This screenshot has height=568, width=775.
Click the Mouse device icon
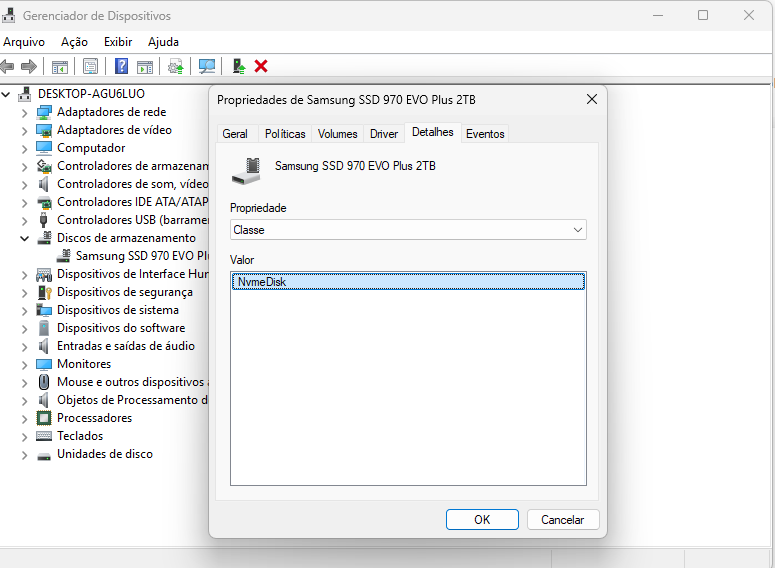point(44,382)
